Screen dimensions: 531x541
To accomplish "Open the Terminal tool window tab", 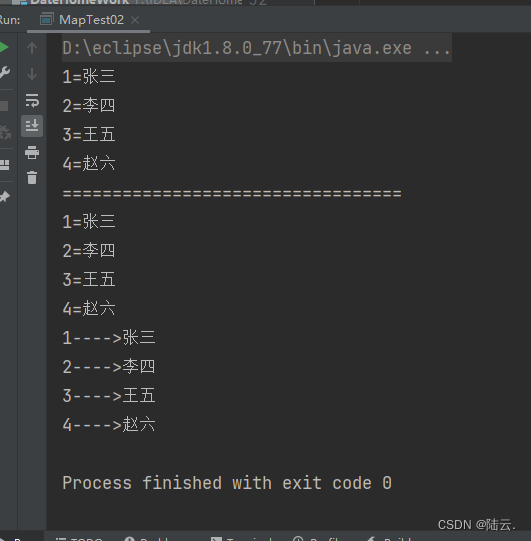I will click(242, 538).
